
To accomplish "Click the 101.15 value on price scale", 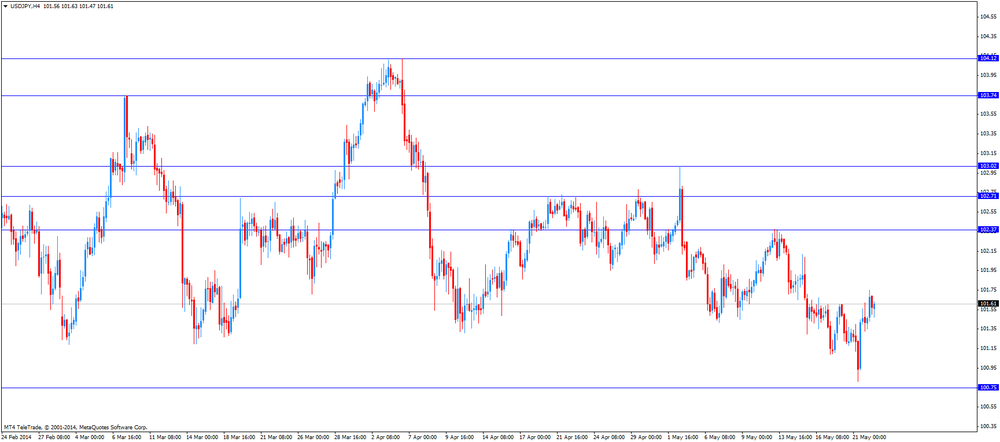I will pos(989,348).
